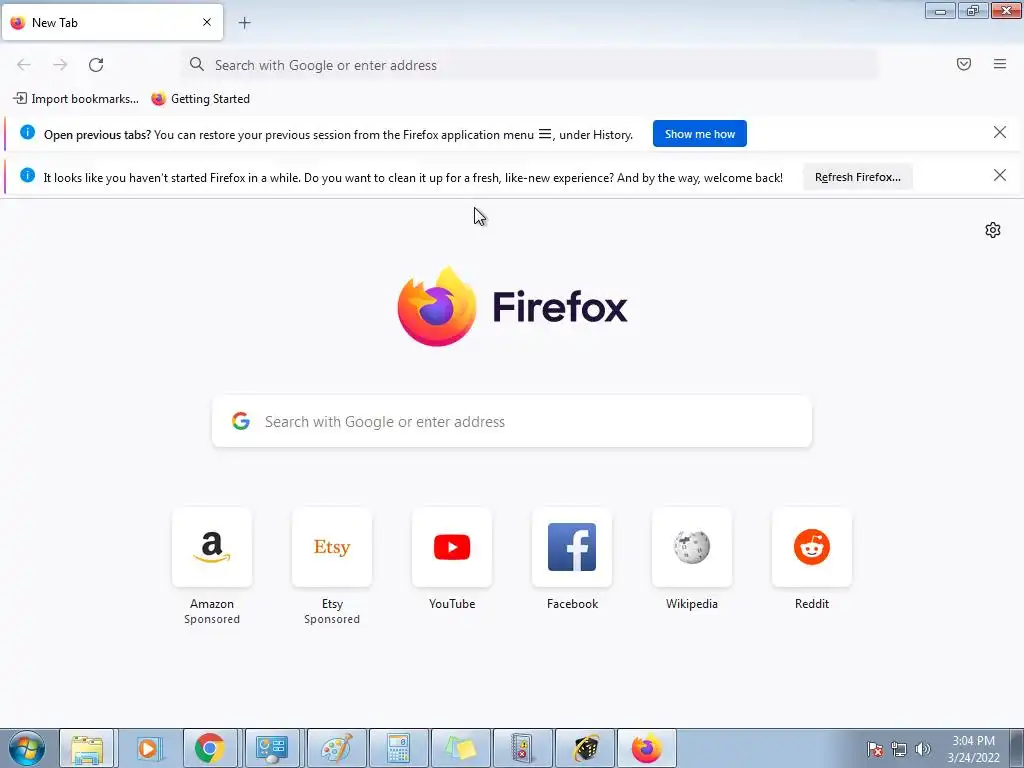Open the Save to Pocket icon
Image resolution: width=1024 pixels, height=768 pixels.
[x=964, y=64]
